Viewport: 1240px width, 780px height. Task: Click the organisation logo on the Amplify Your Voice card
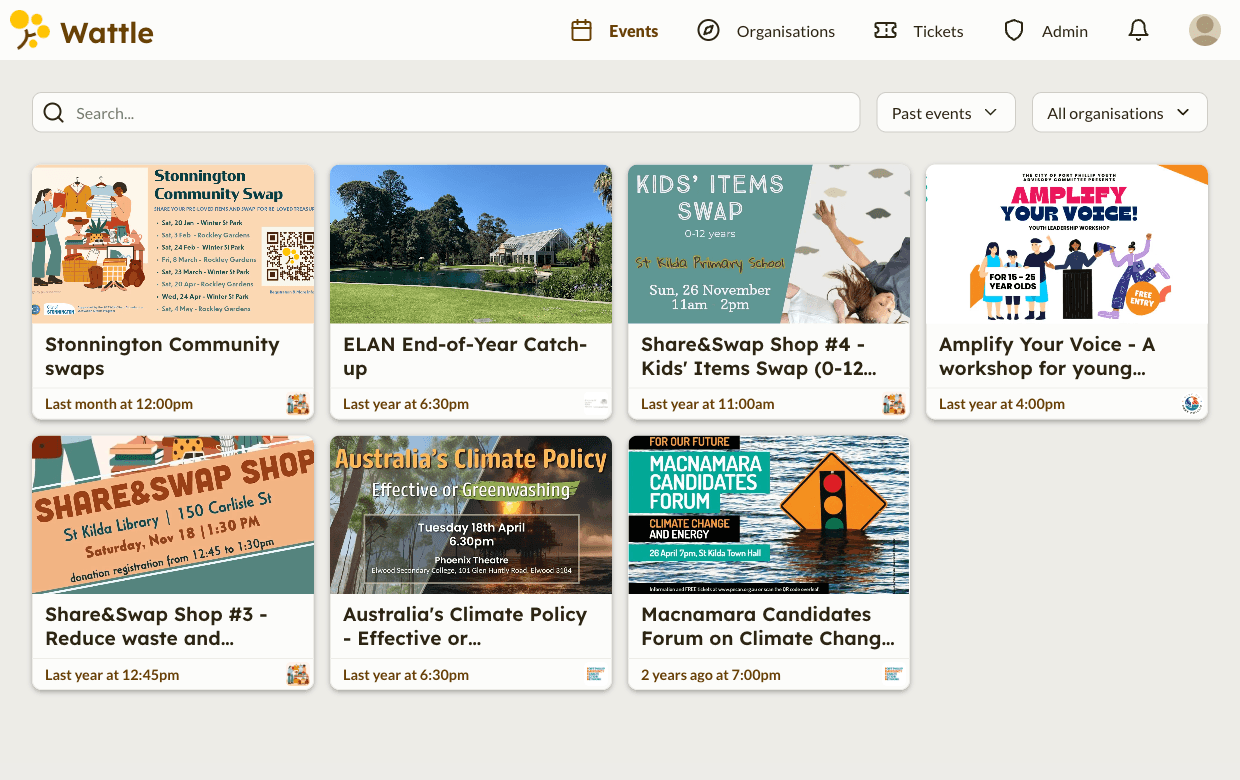[x=1190, y=404]
